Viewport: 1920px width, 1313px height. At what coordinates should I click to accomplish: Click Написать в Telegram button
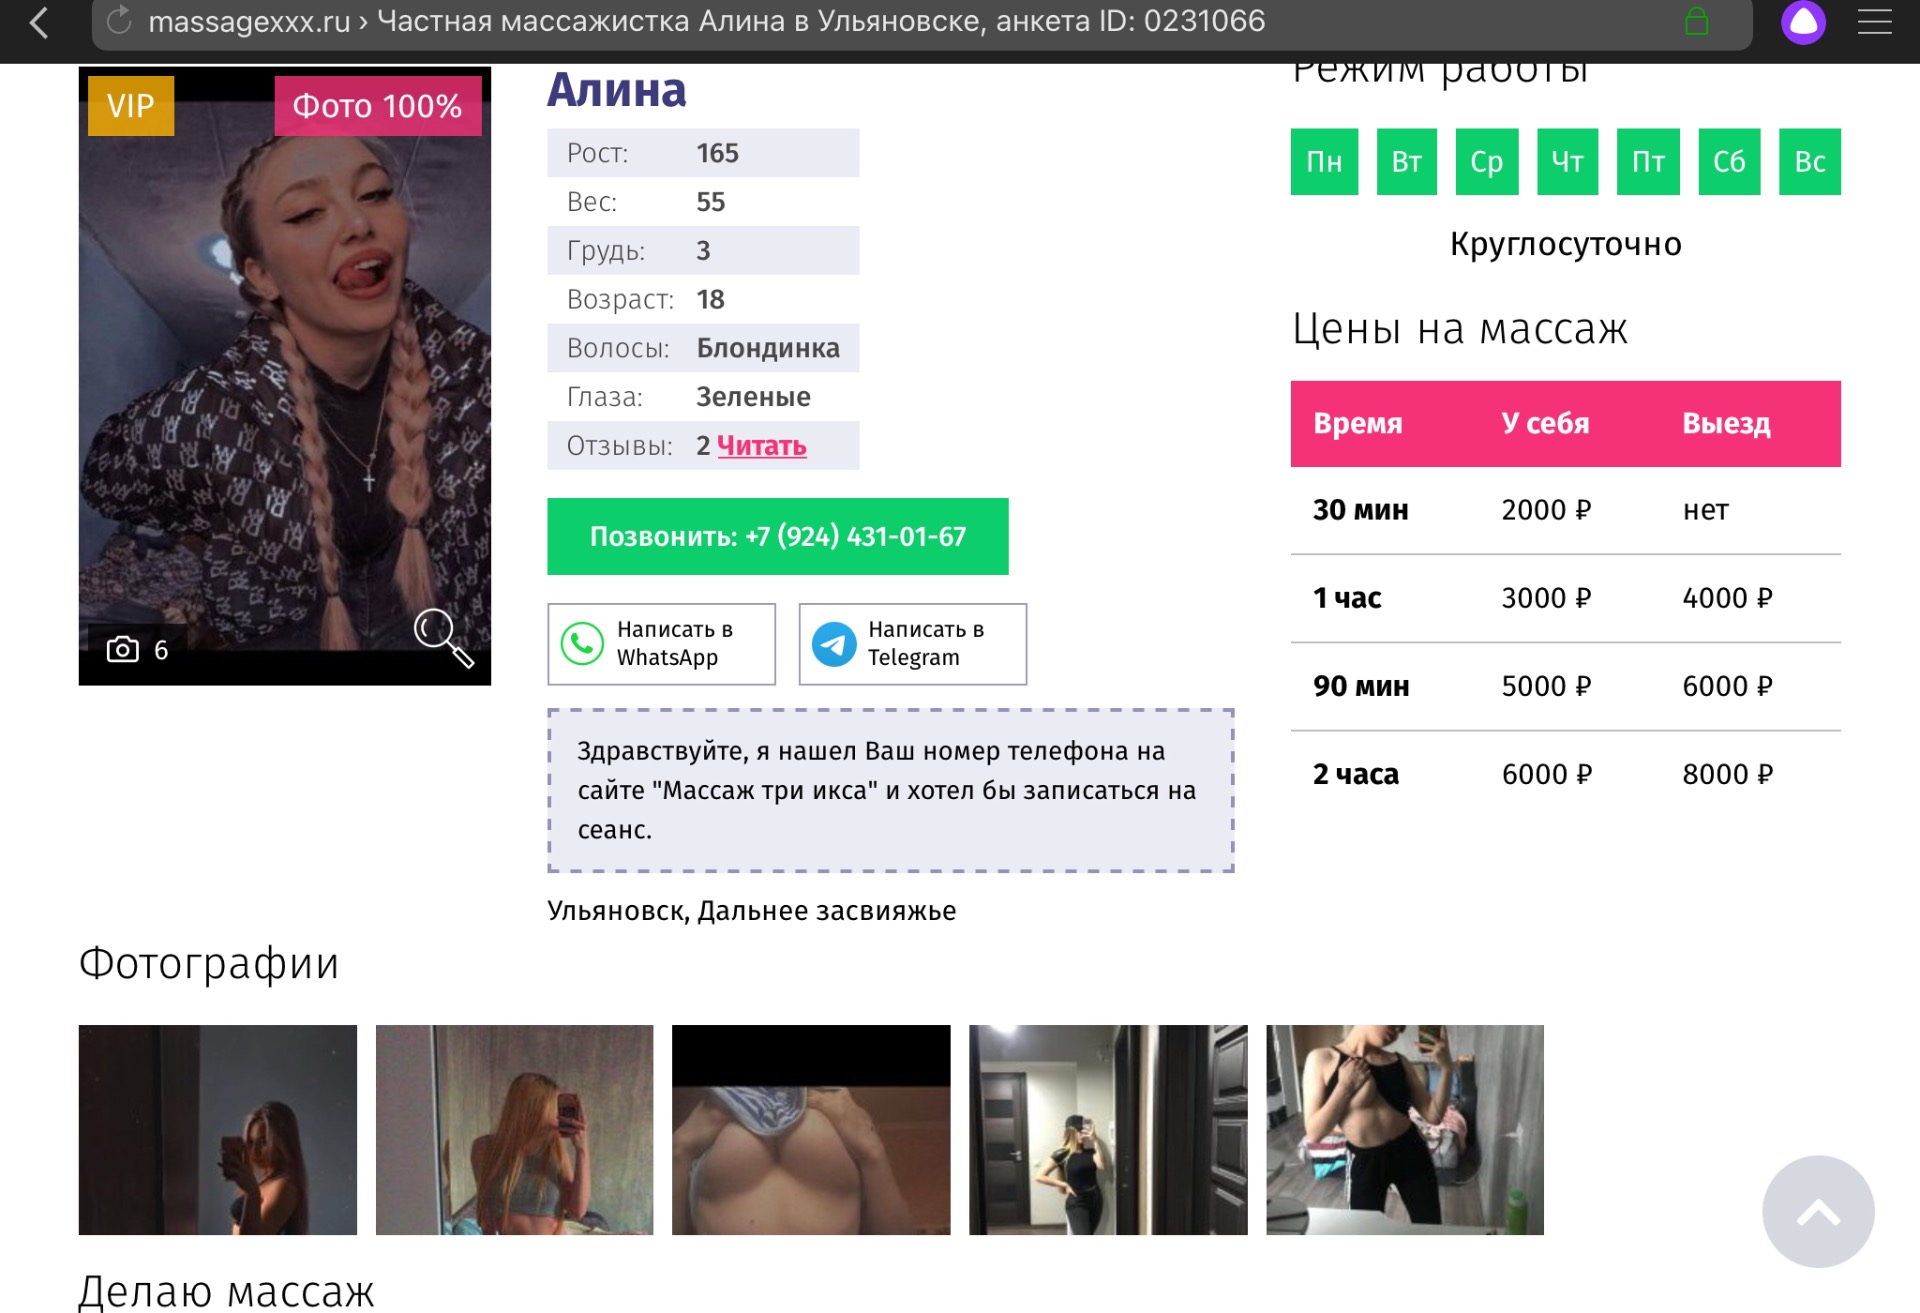(x=912, y=644)
